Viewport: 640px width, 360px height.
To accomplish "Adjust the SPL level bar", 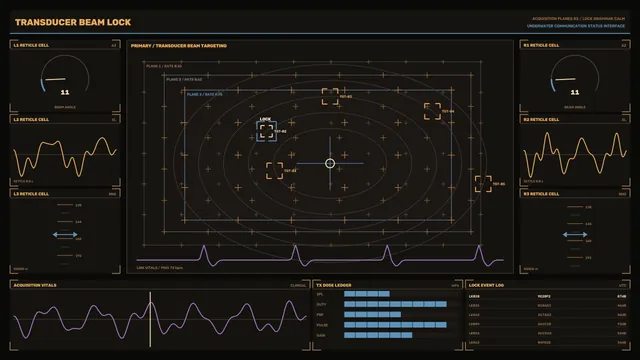I will (367, 294).
